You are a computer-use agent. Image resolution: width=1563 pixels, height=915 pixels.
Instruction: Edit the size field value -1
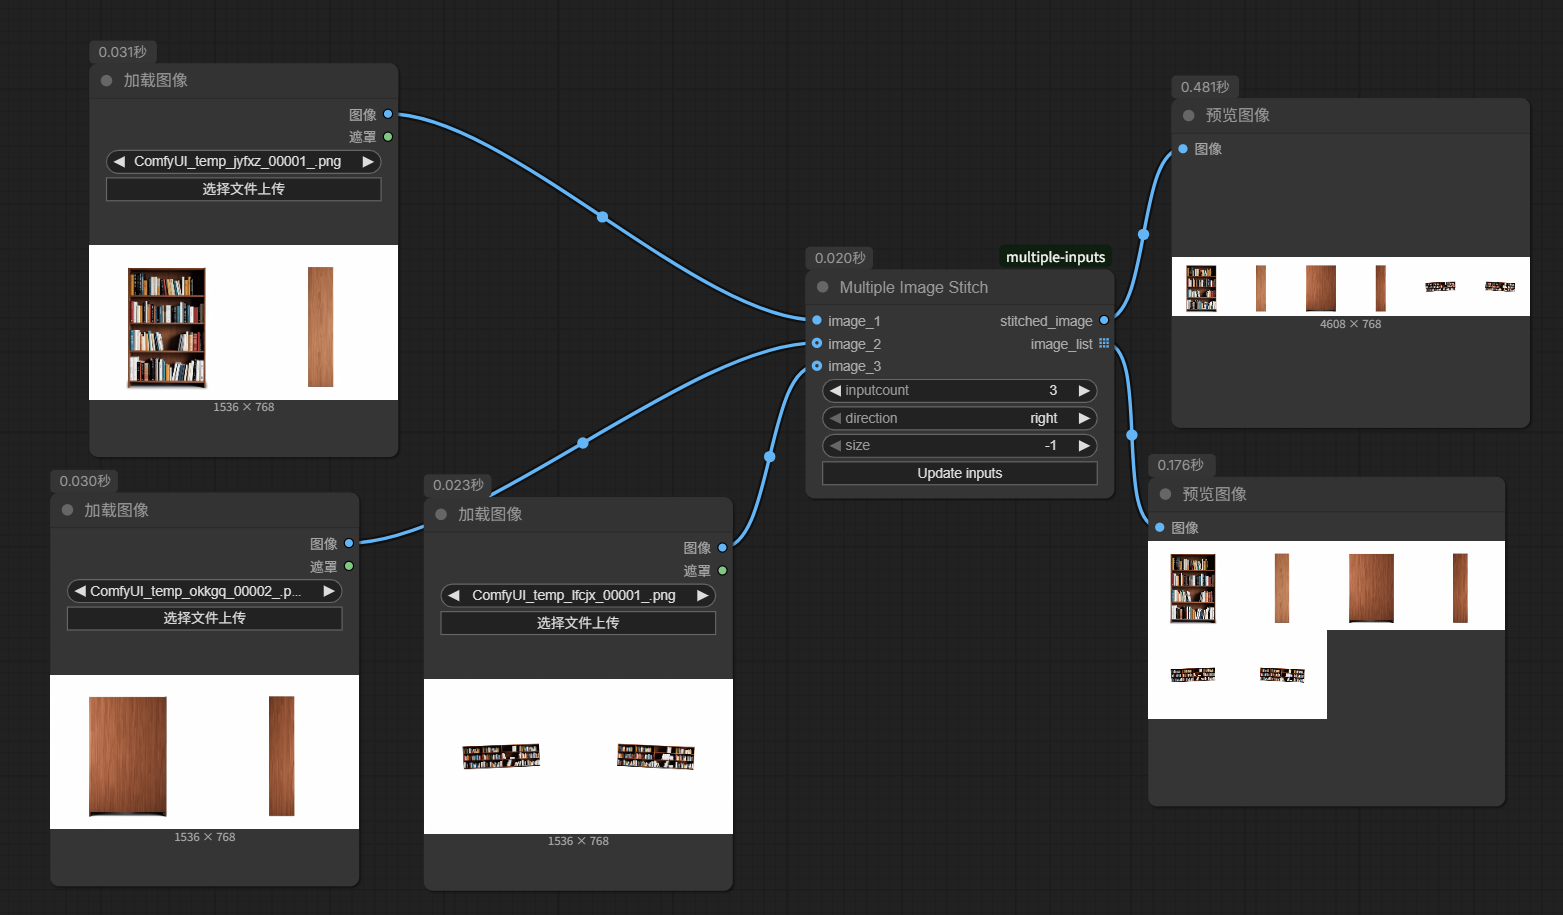pyautogui.click(x=959, y=445)
